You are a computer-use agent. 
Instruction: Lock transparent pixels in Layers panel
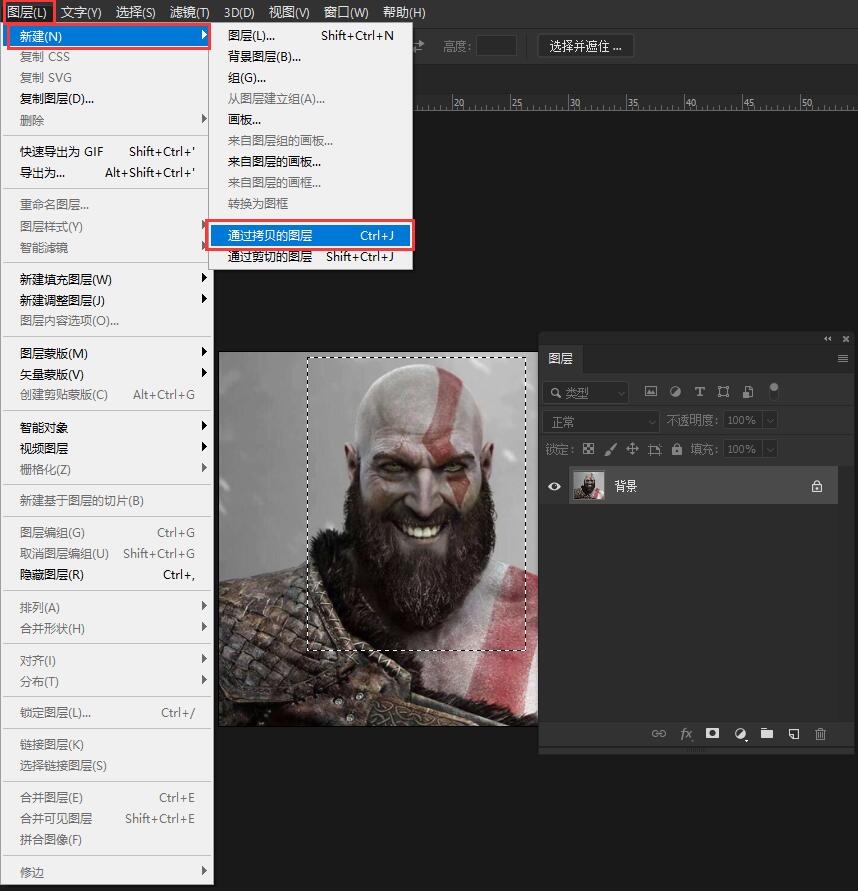[589, 449]
